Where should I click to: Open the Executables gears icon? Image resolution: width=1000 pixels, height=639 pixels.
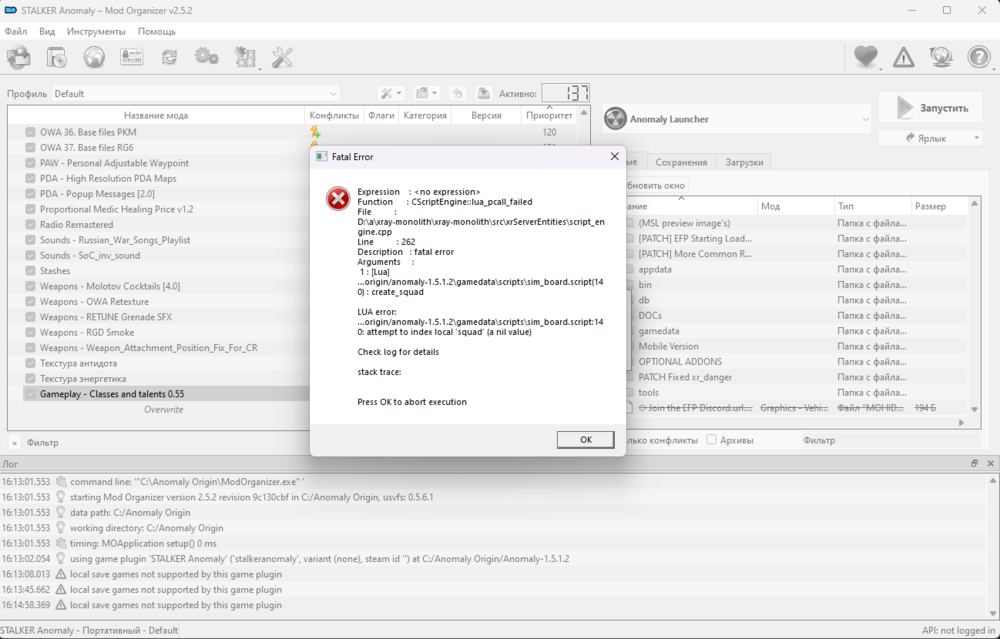point(207,58)
